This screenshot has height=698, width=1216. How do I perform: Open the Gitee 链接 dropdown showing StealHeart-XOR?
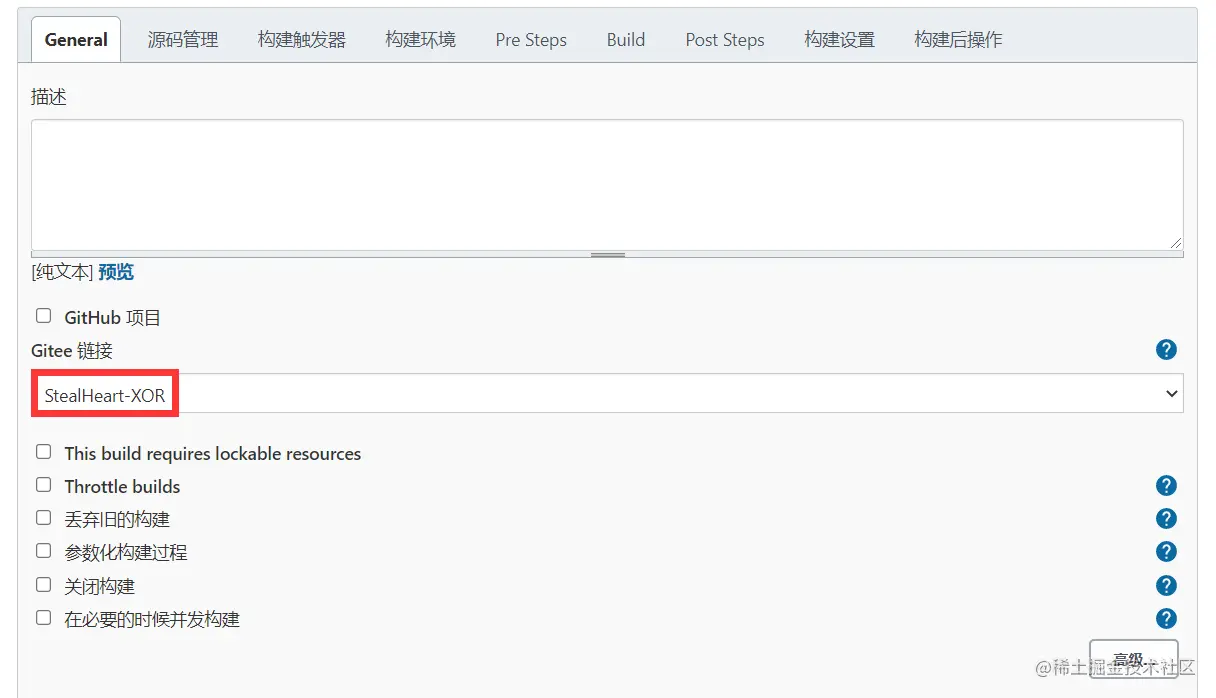coord(607,394)
